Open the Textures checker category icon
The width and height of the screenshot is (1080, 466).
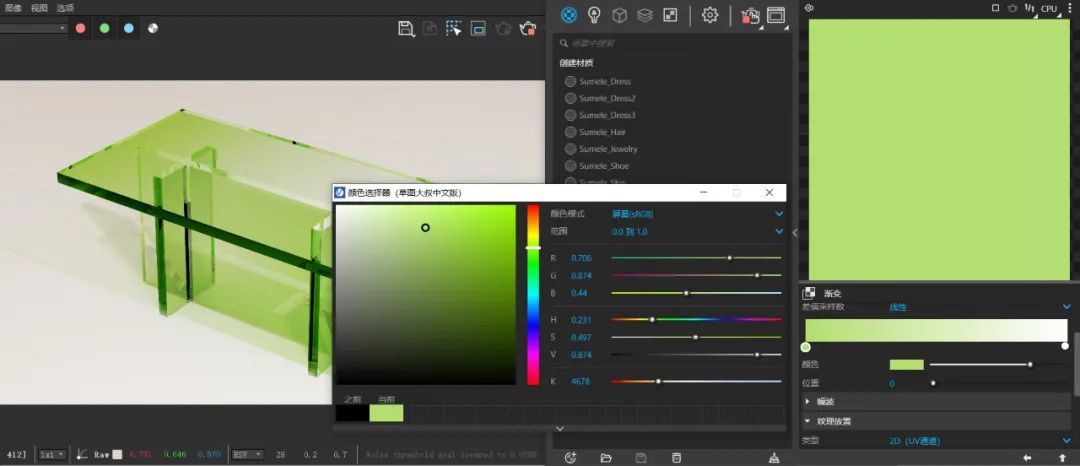[670, 15]
